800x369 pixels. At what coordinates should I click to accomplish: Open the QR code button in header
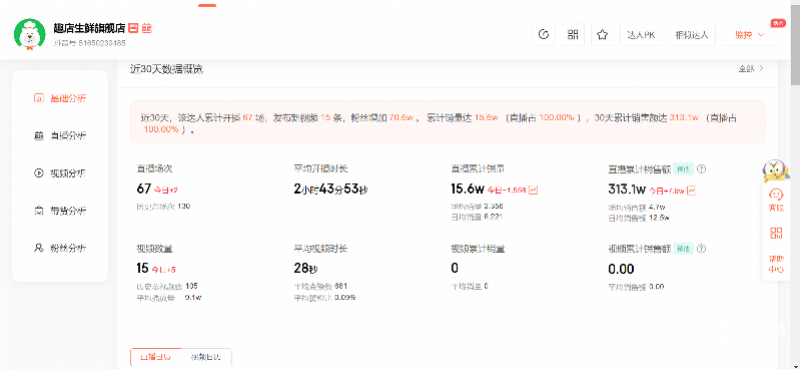[x=573, y=35]
